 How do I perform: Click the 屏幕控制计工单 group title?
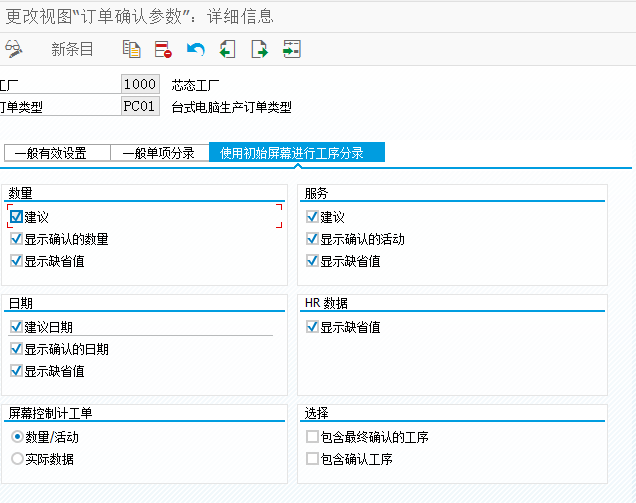click(50, 413)
